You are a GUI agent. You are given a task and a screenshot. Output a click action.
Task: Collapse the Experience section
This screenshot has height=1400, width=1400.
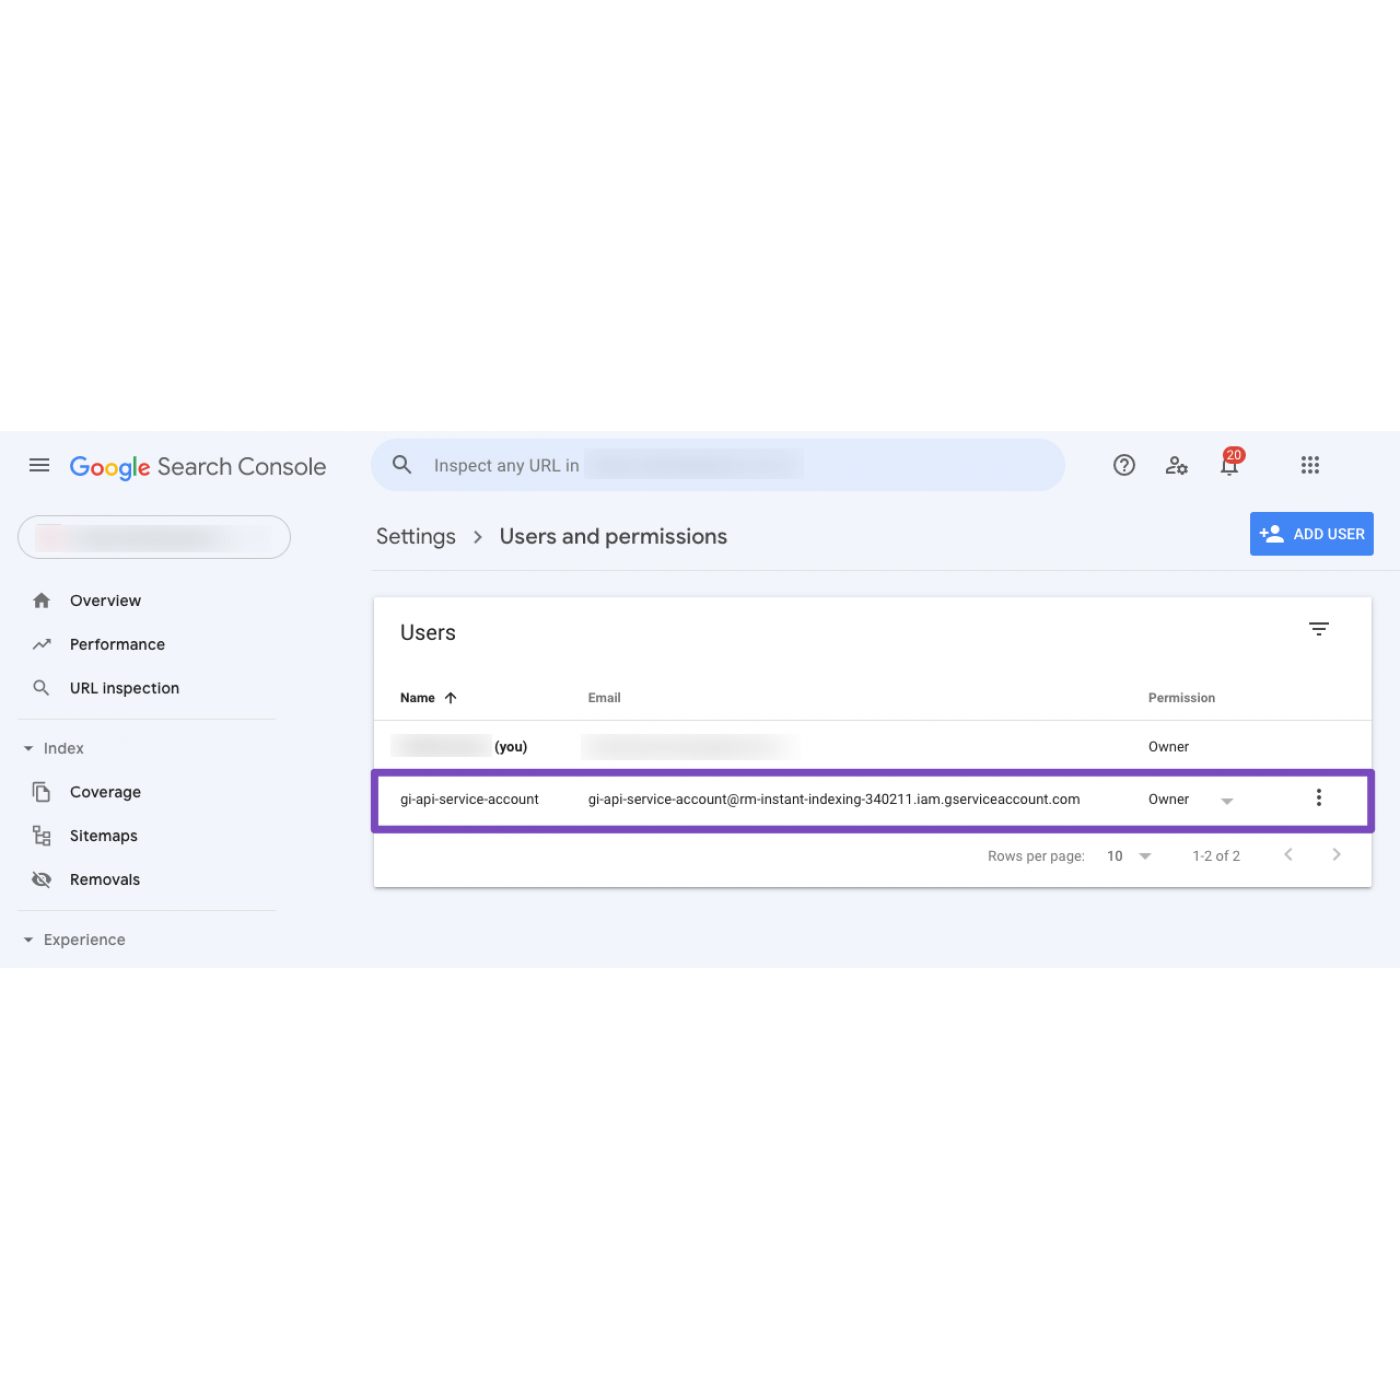click(x=29, y=940)
